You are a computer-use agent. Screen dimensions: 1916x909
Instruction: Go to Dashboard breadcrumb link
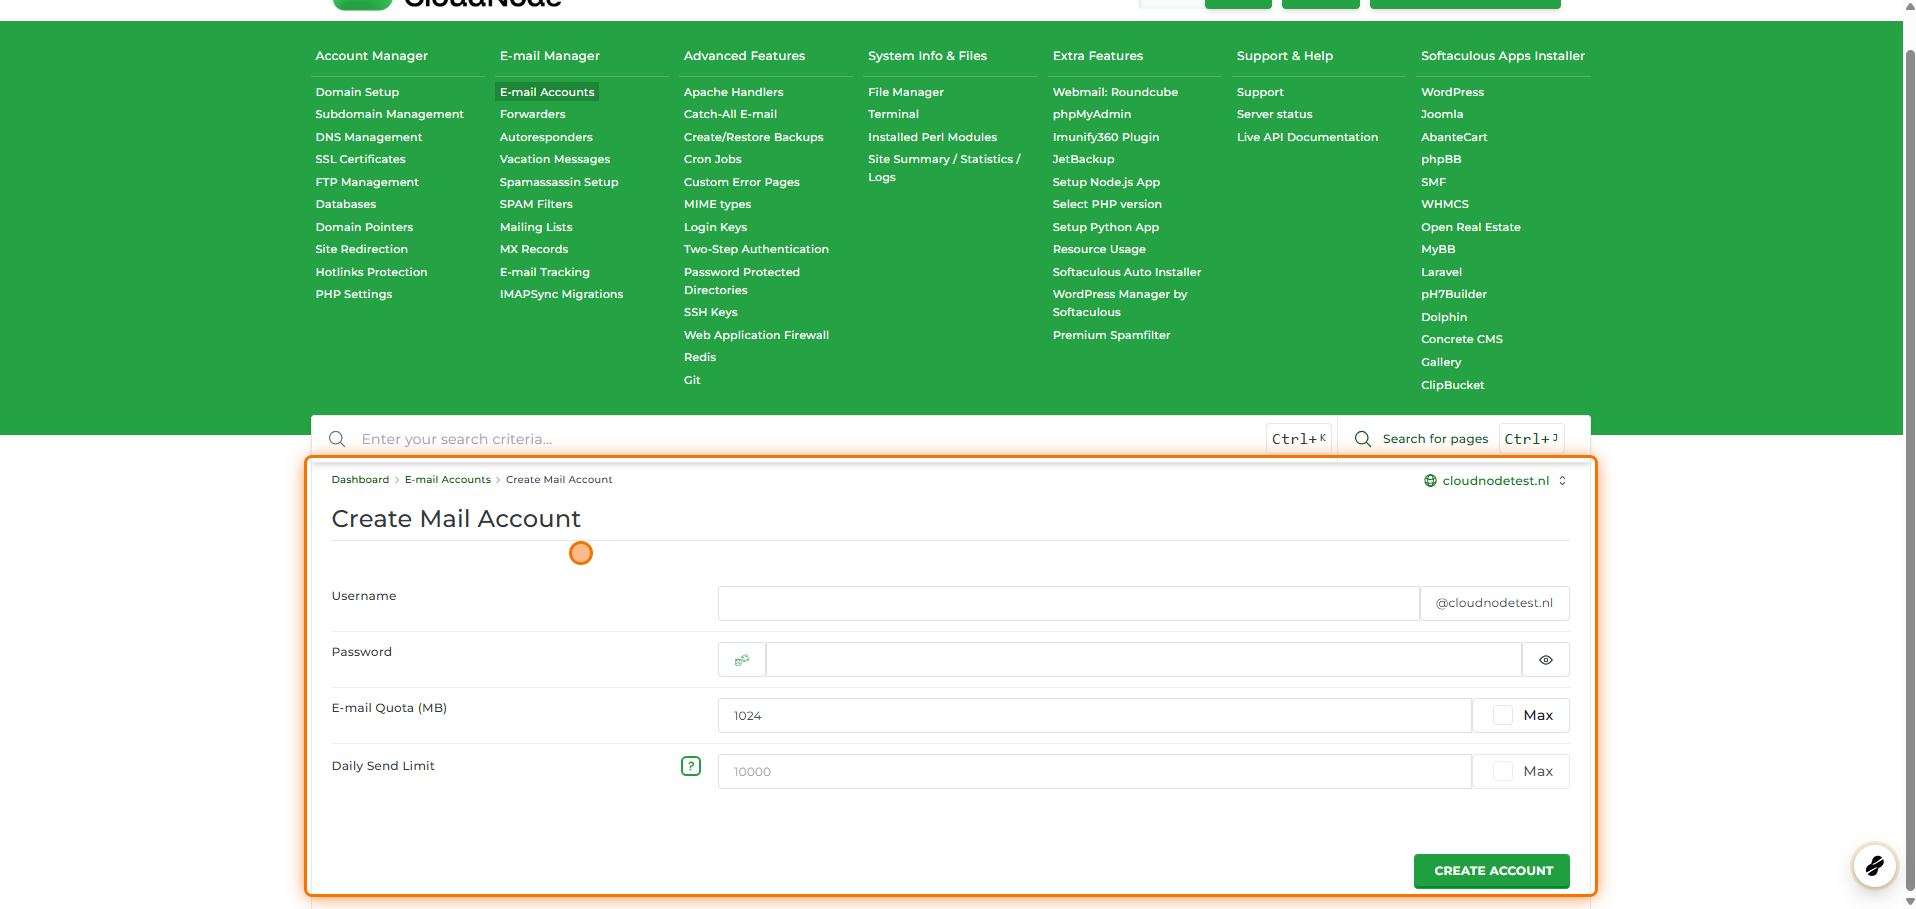(360, 480)
